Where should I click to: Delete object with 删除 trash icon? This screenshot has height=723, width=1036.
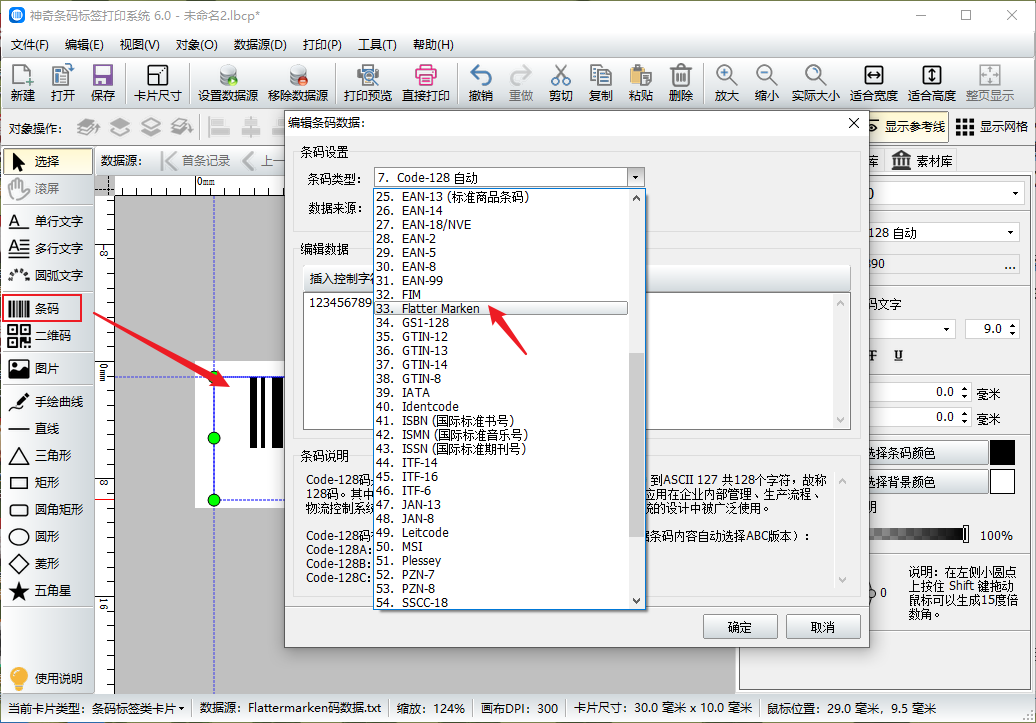(x=681, y=83)
